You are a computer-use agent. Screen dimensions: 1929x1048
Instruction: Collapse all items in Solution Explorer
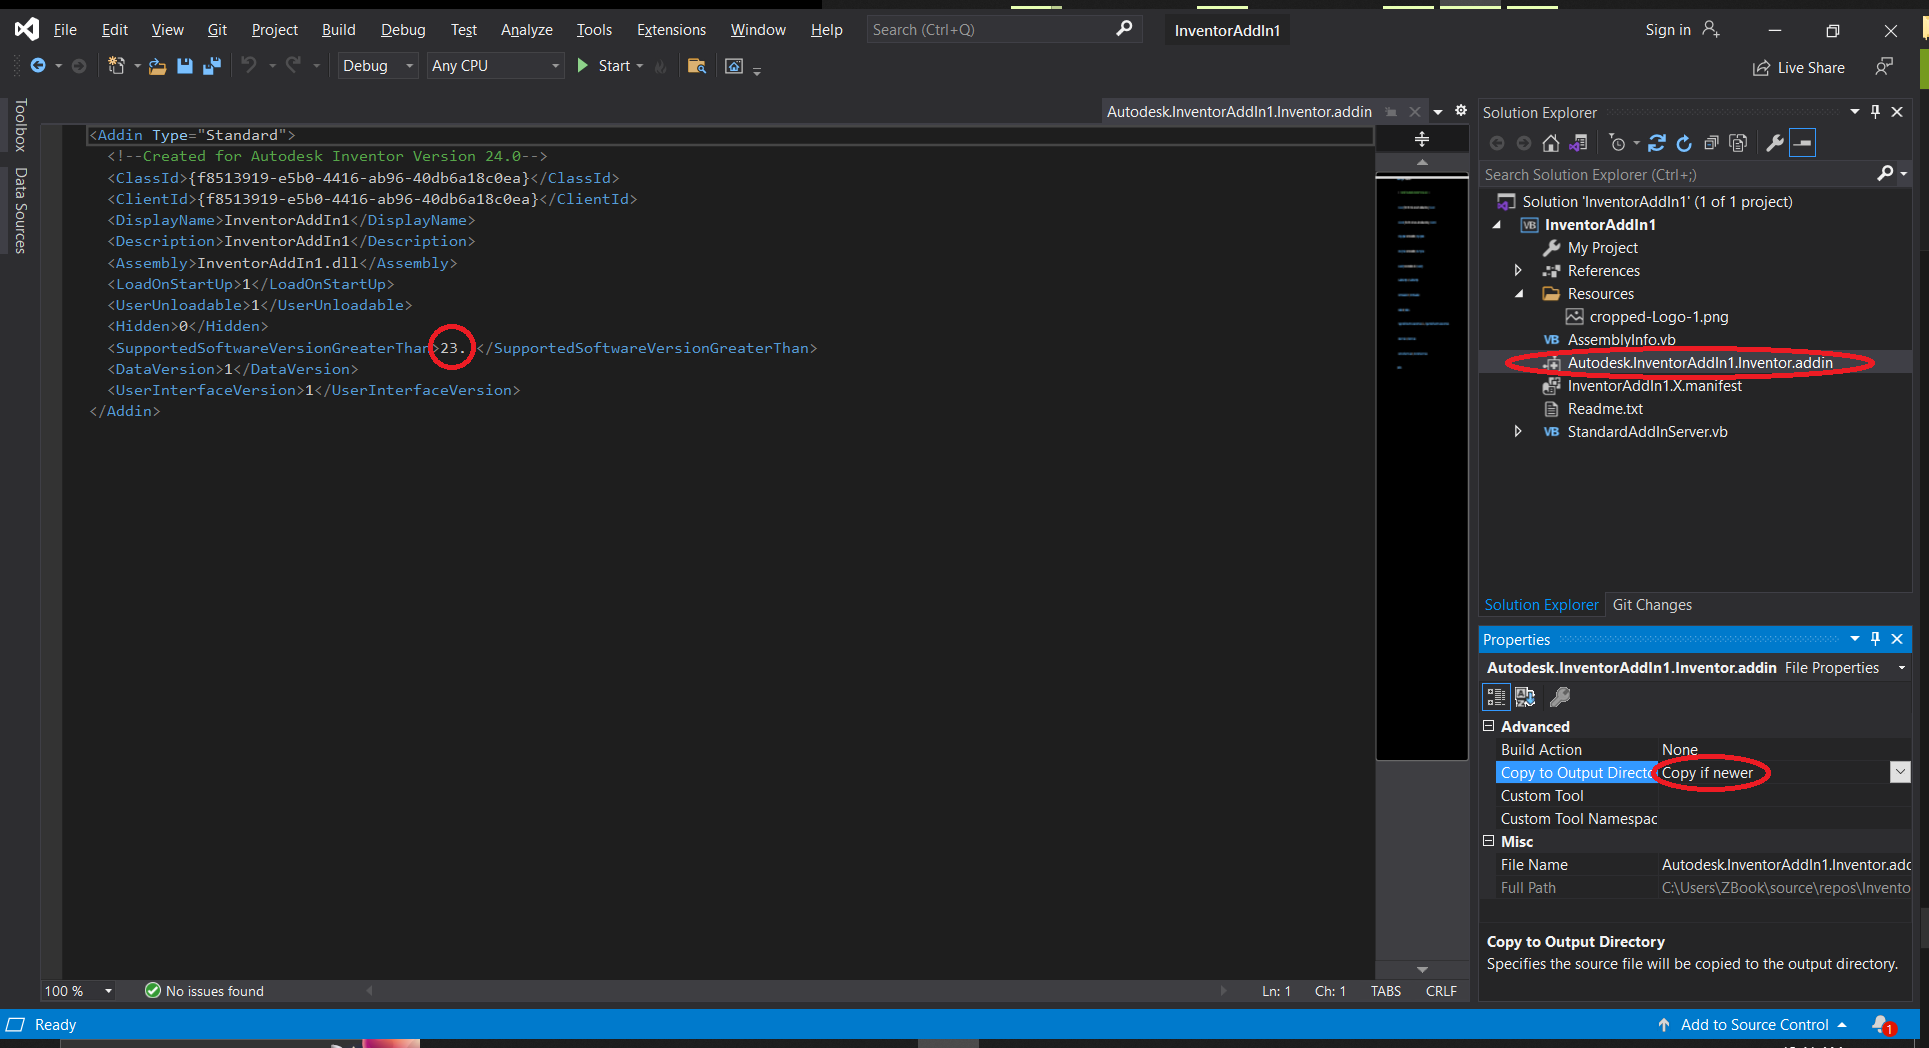click(1710, 143)
